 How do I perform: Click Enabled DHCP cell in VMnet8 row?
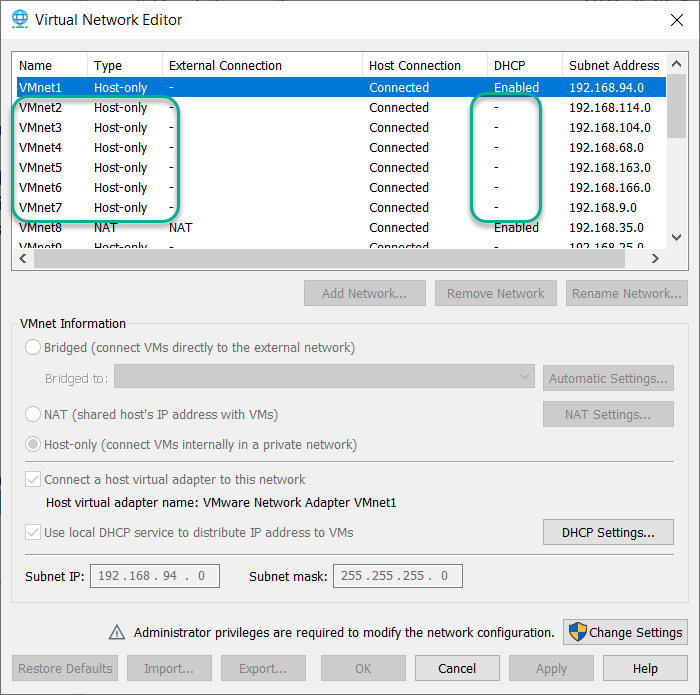pos(516,228)
